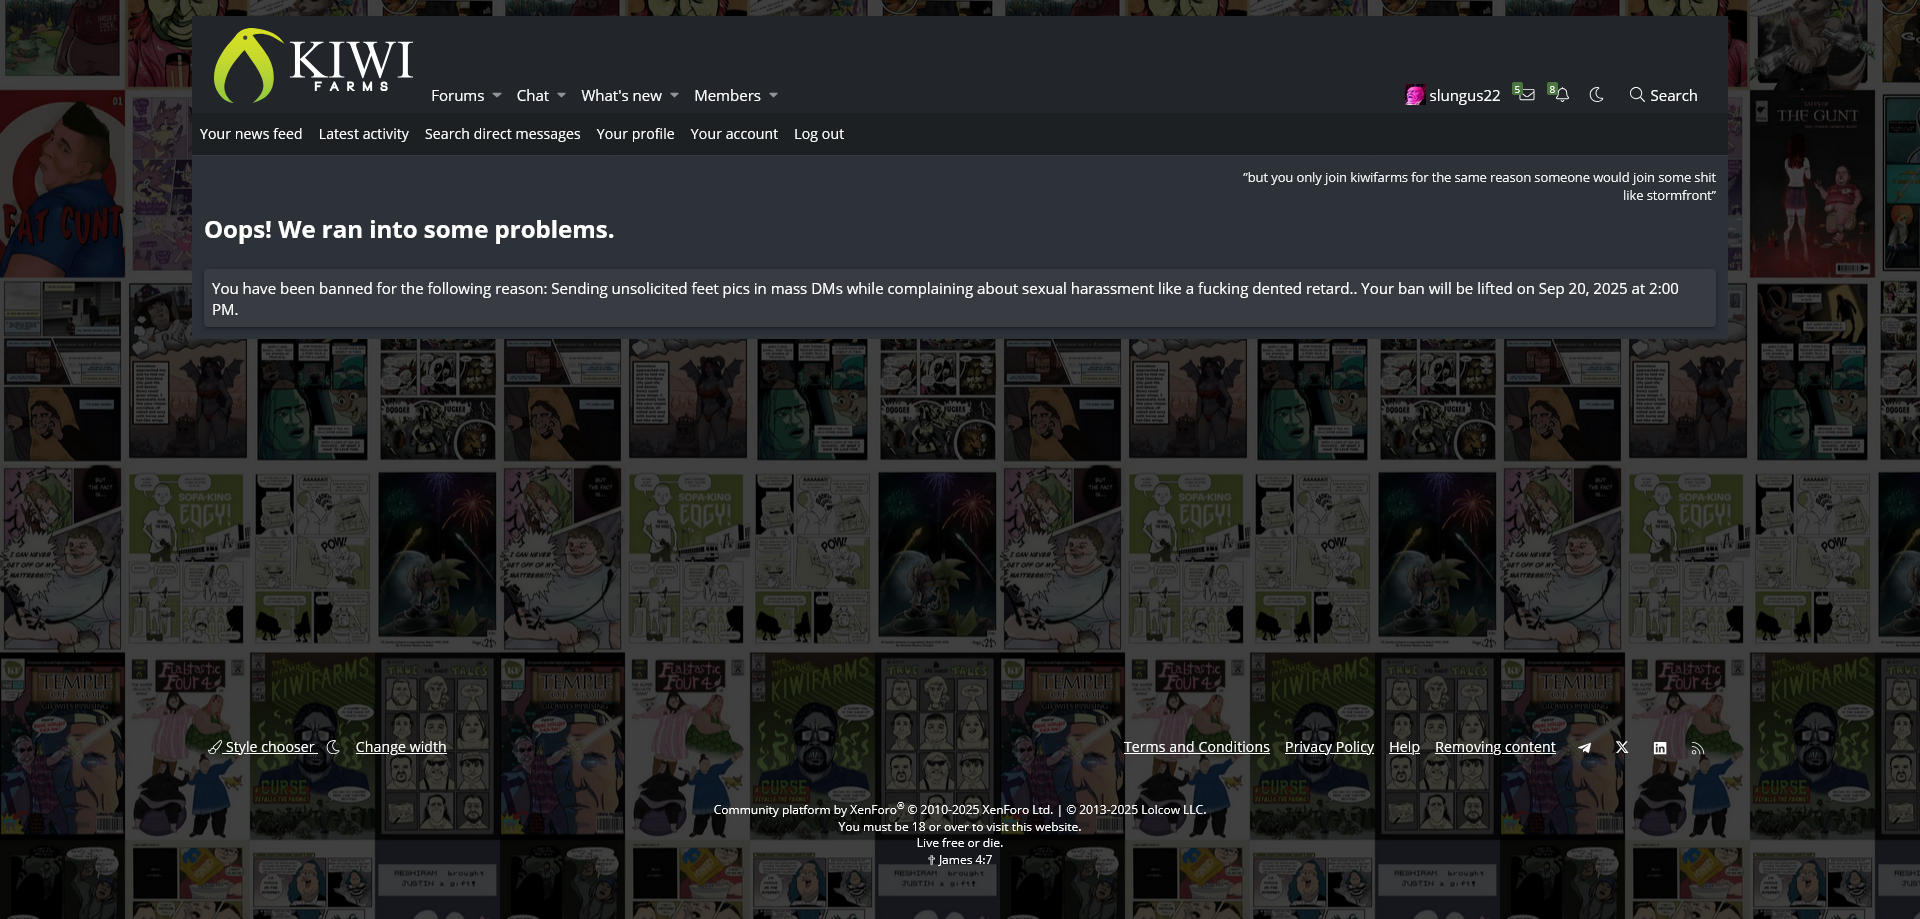Click the slungus22 user avatar
The image size is (1920, 919).
pos(1414,96)
